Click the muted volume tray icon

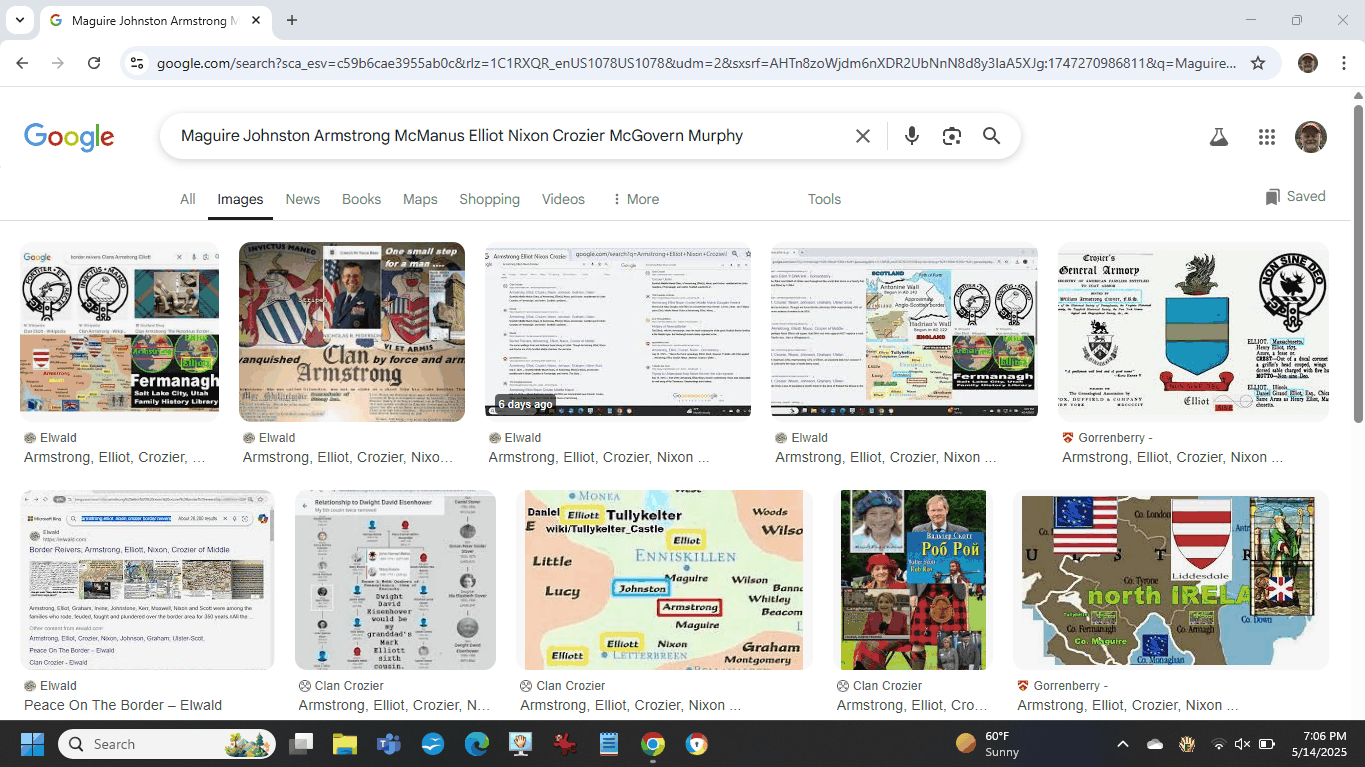[x=1242, y=744]
